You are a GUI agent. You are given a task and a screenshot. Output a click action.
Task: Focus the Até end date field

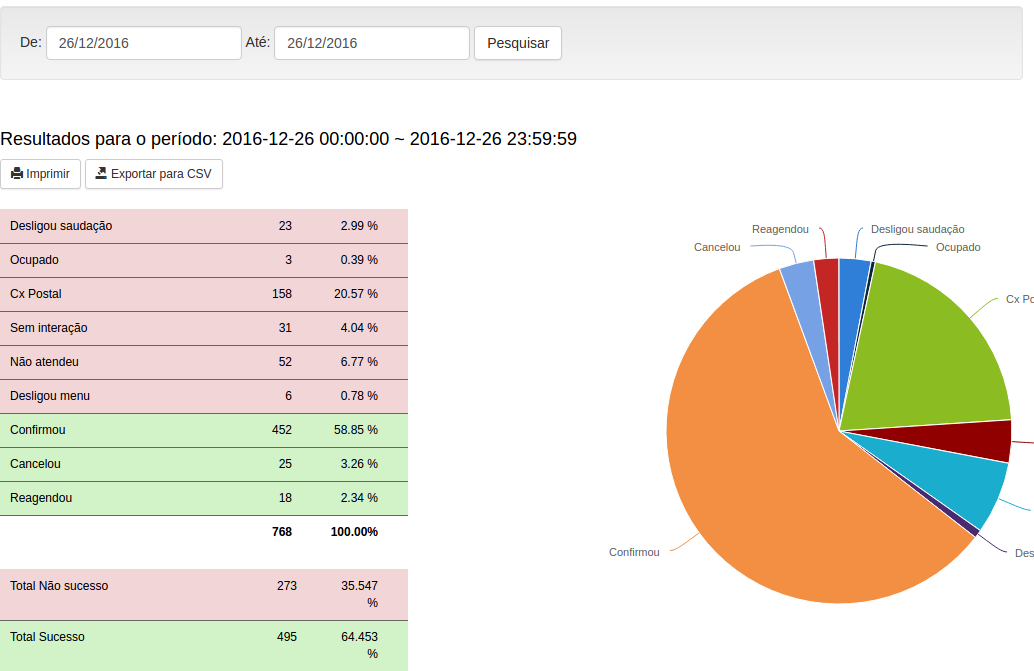click(371, 43)
